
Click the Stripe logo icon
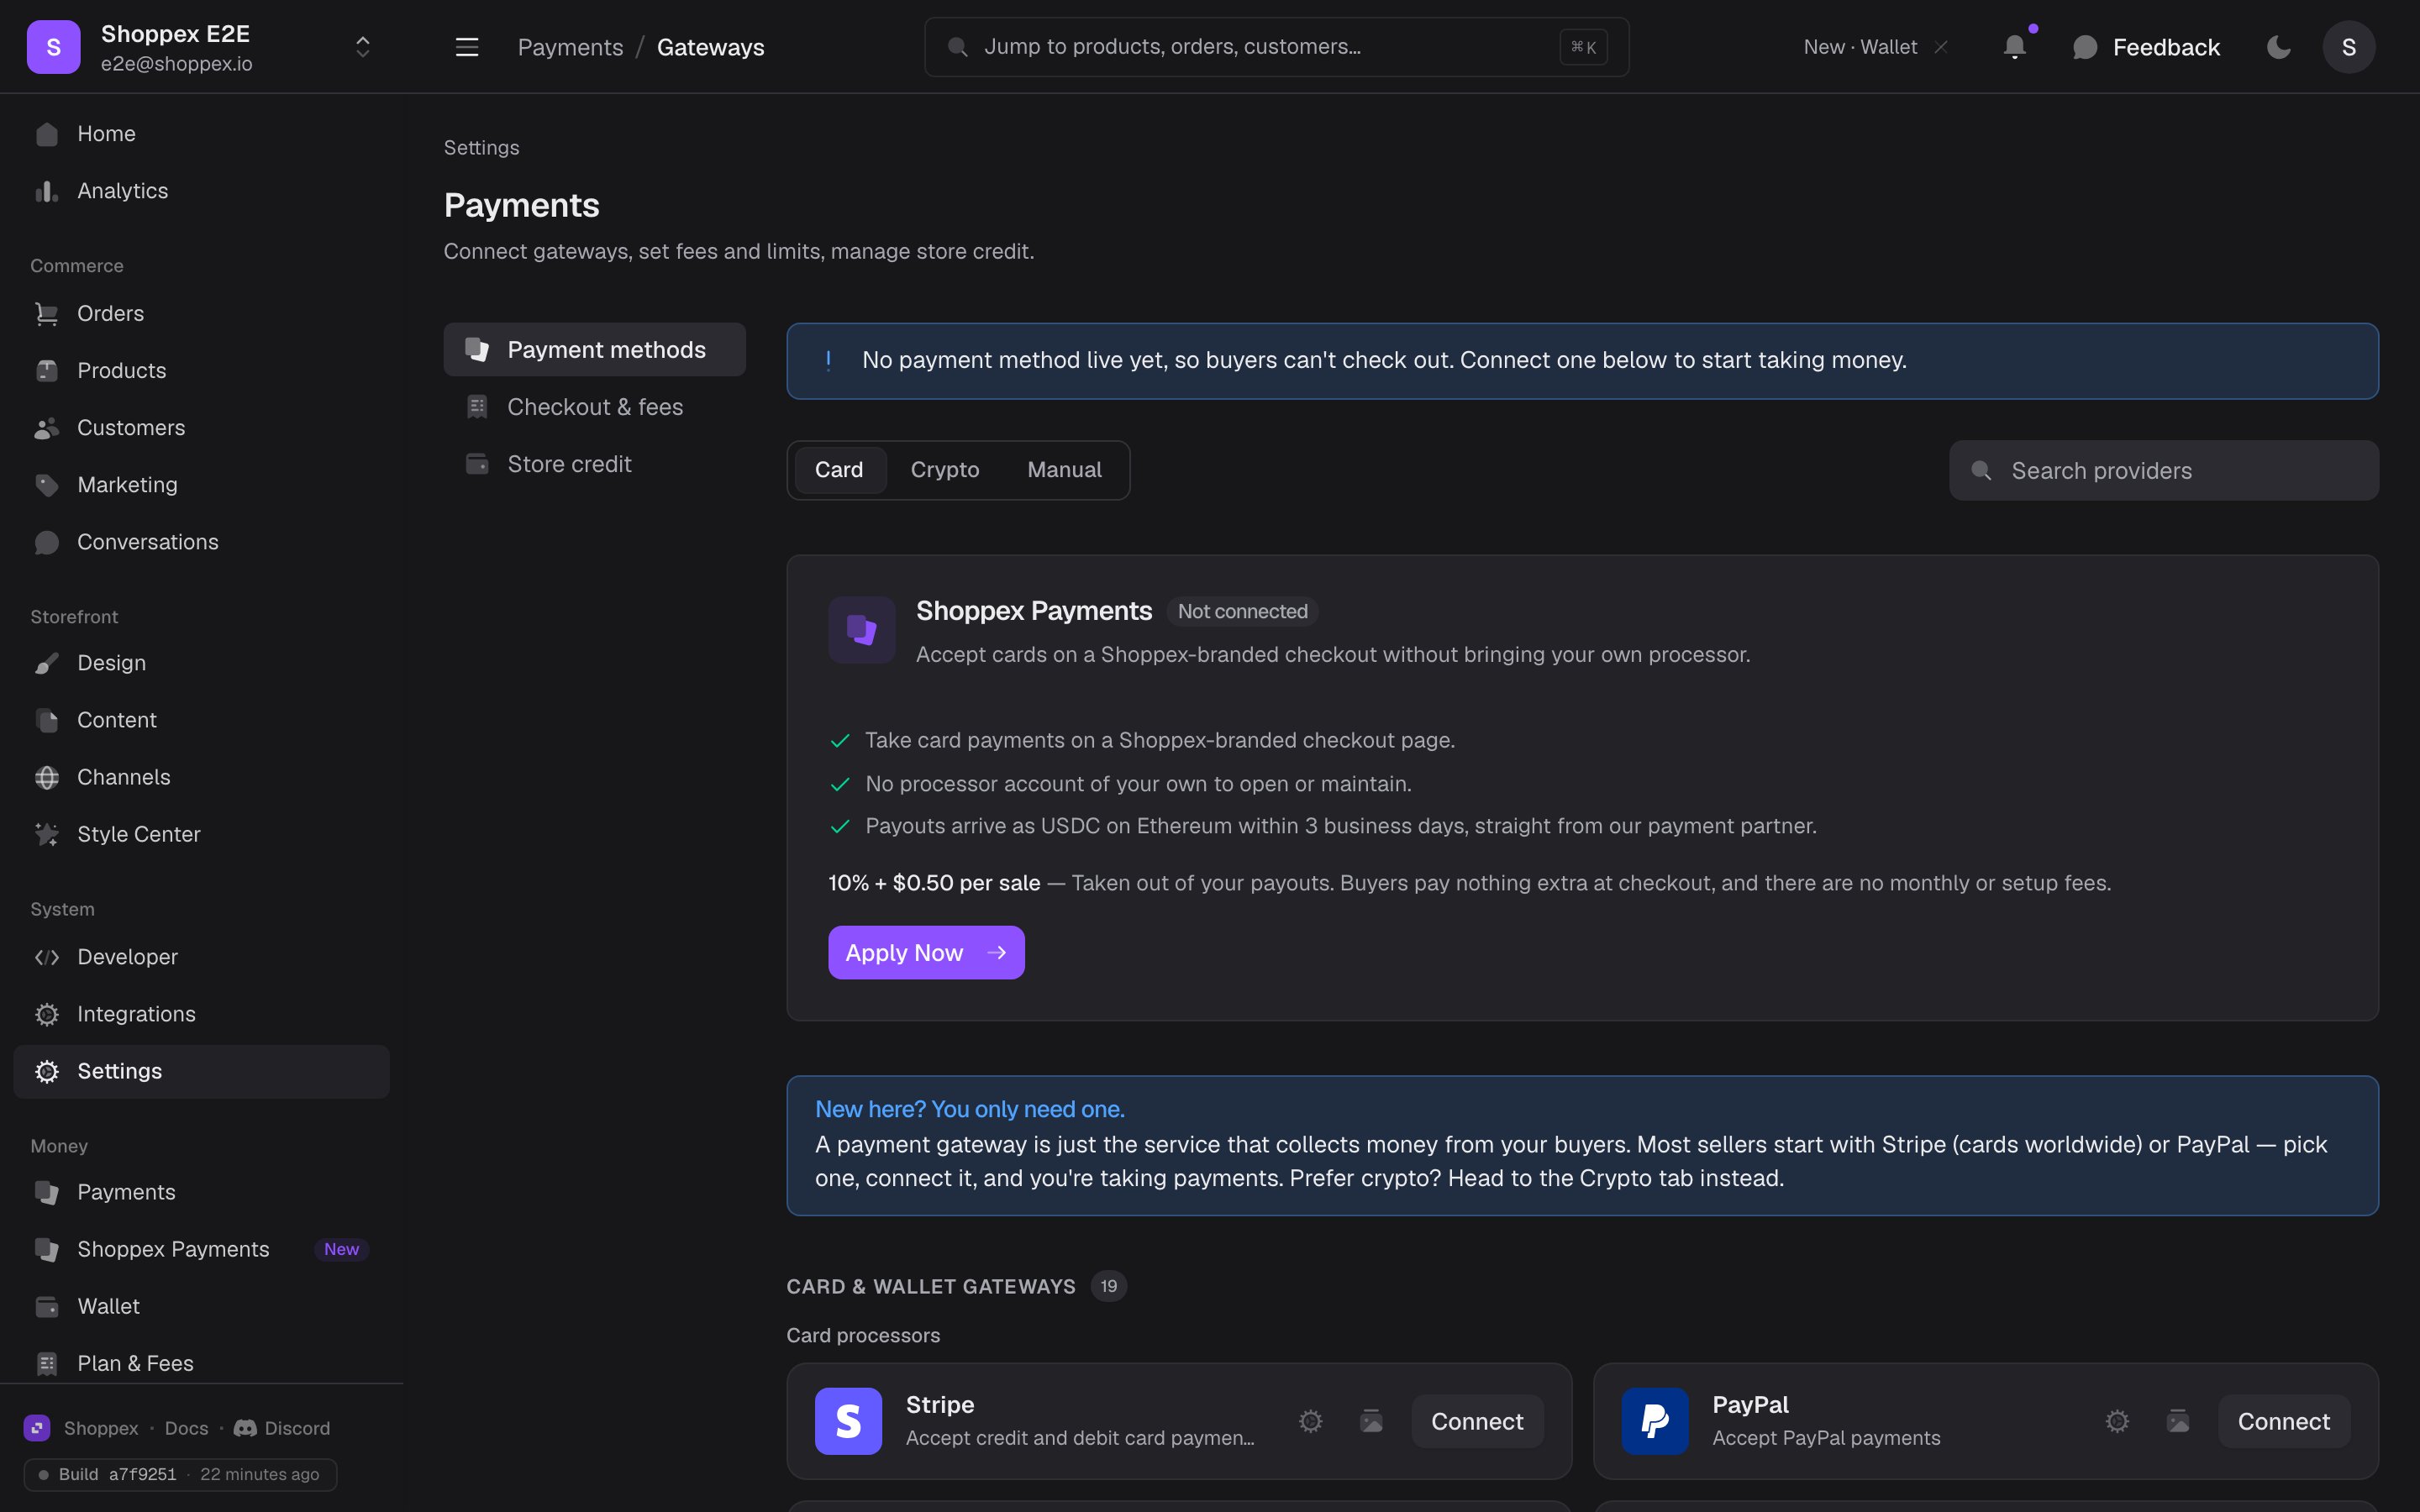pos(848,1421)
